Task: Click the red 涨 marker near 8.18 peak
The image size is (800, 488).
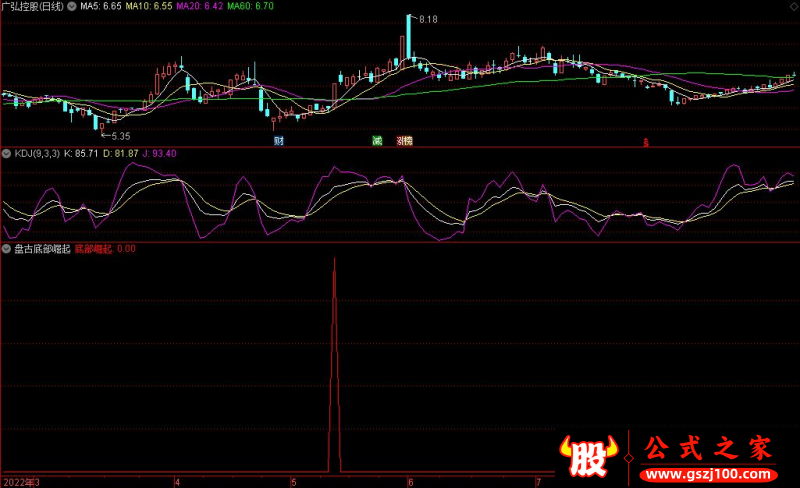Action: [404, 141]
